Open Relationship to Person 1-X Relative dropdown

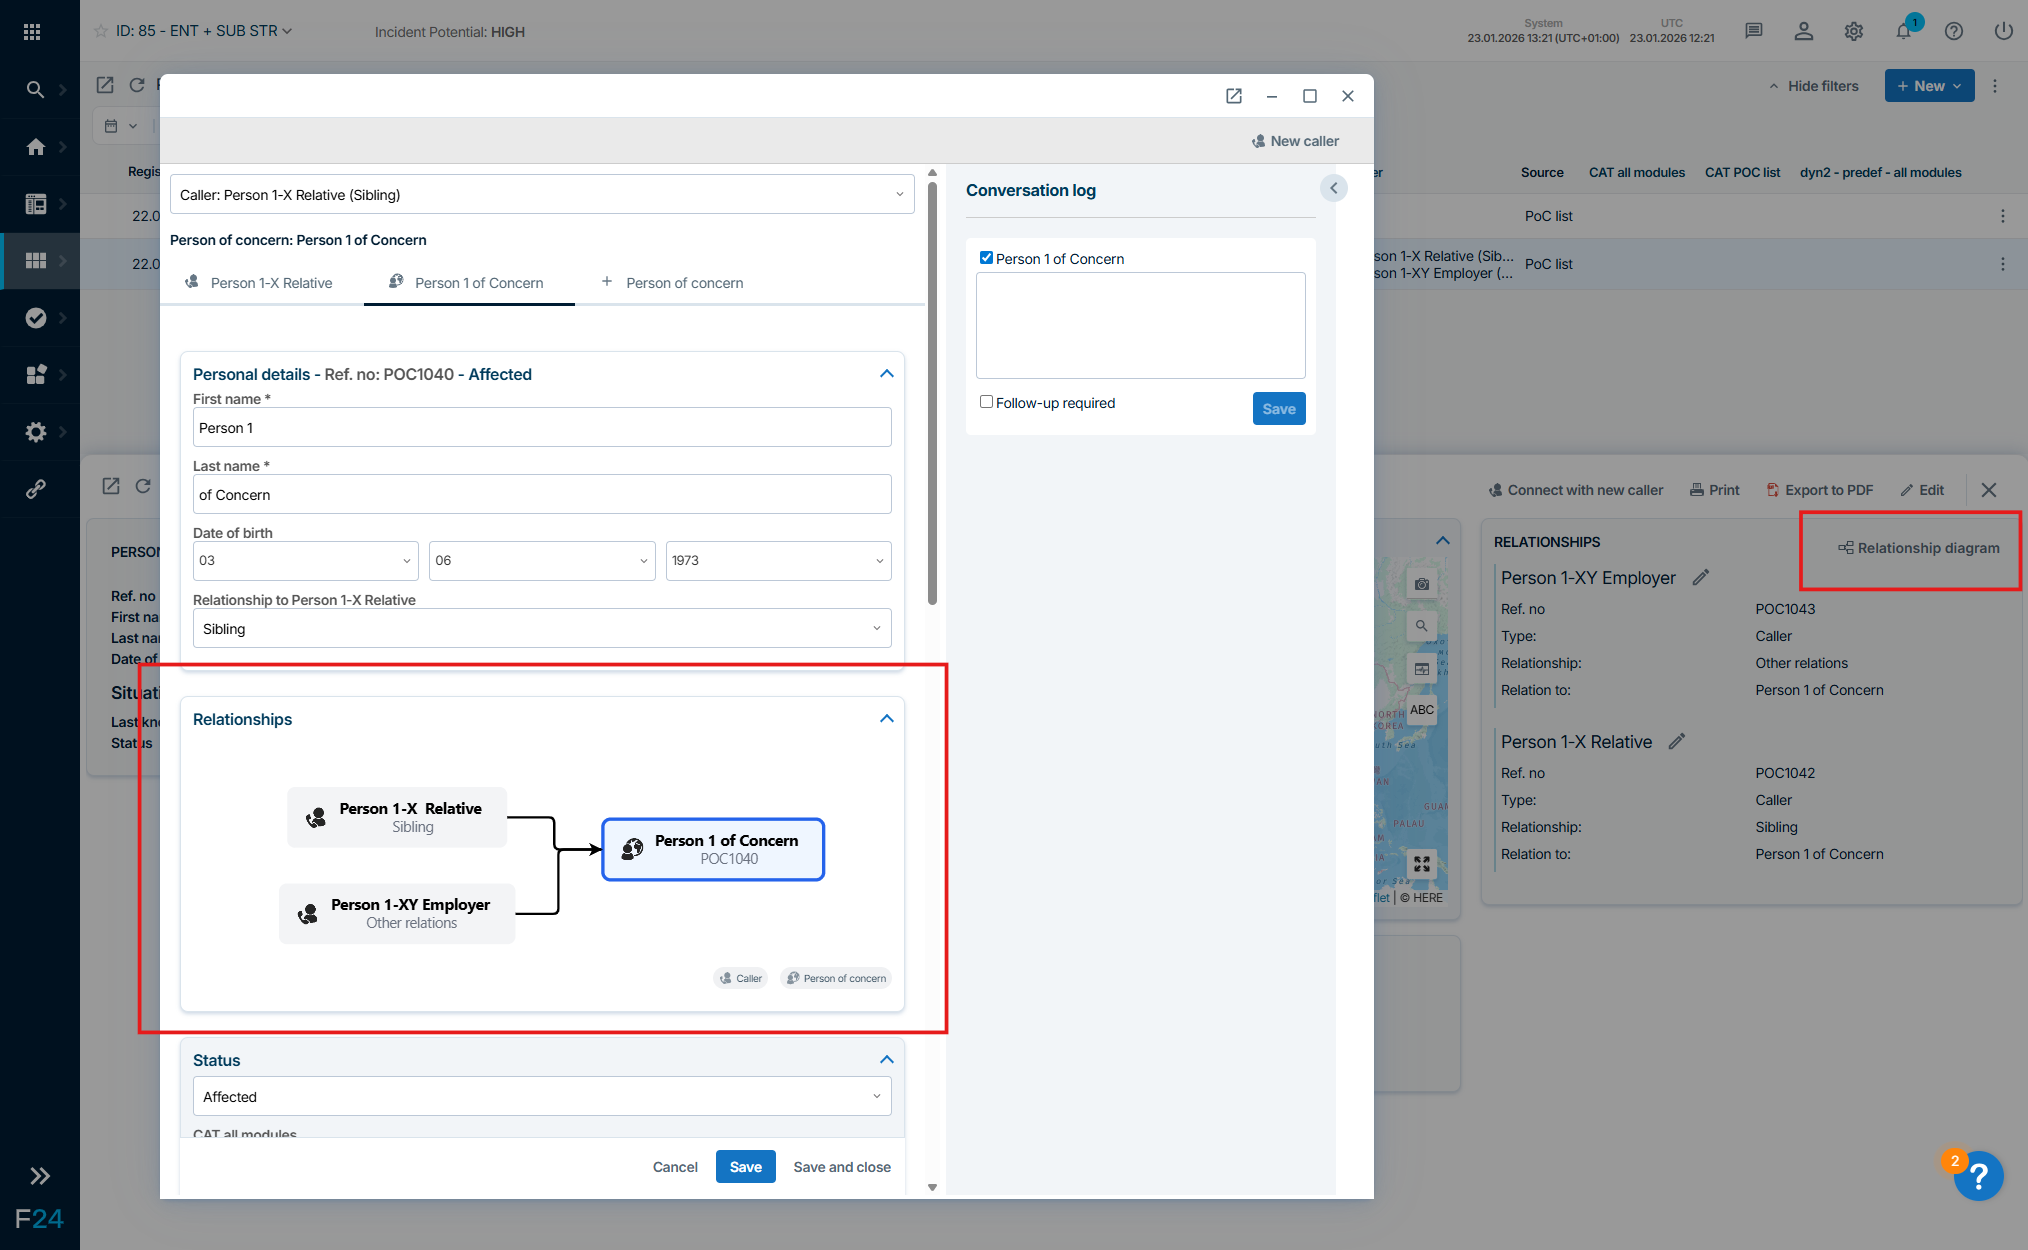click(541, 629)
